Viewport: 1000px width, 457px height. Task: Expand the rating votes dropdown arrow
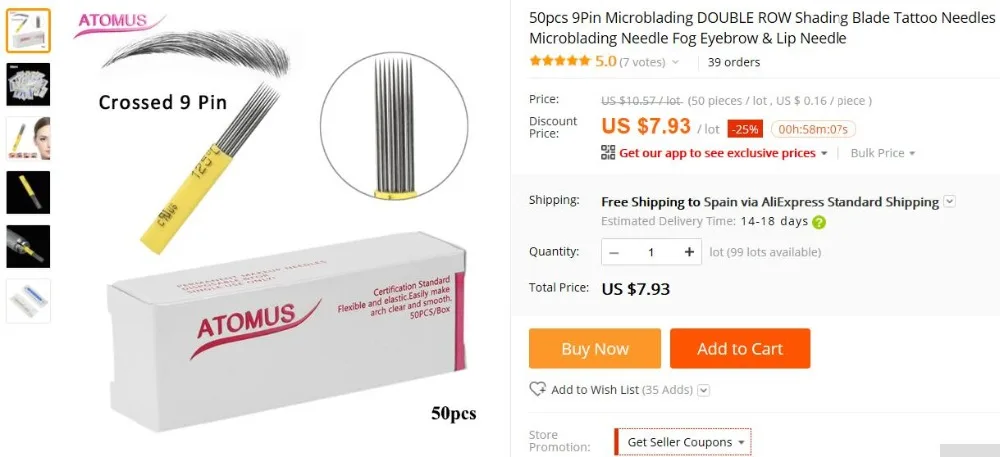(x=676, y=62)
